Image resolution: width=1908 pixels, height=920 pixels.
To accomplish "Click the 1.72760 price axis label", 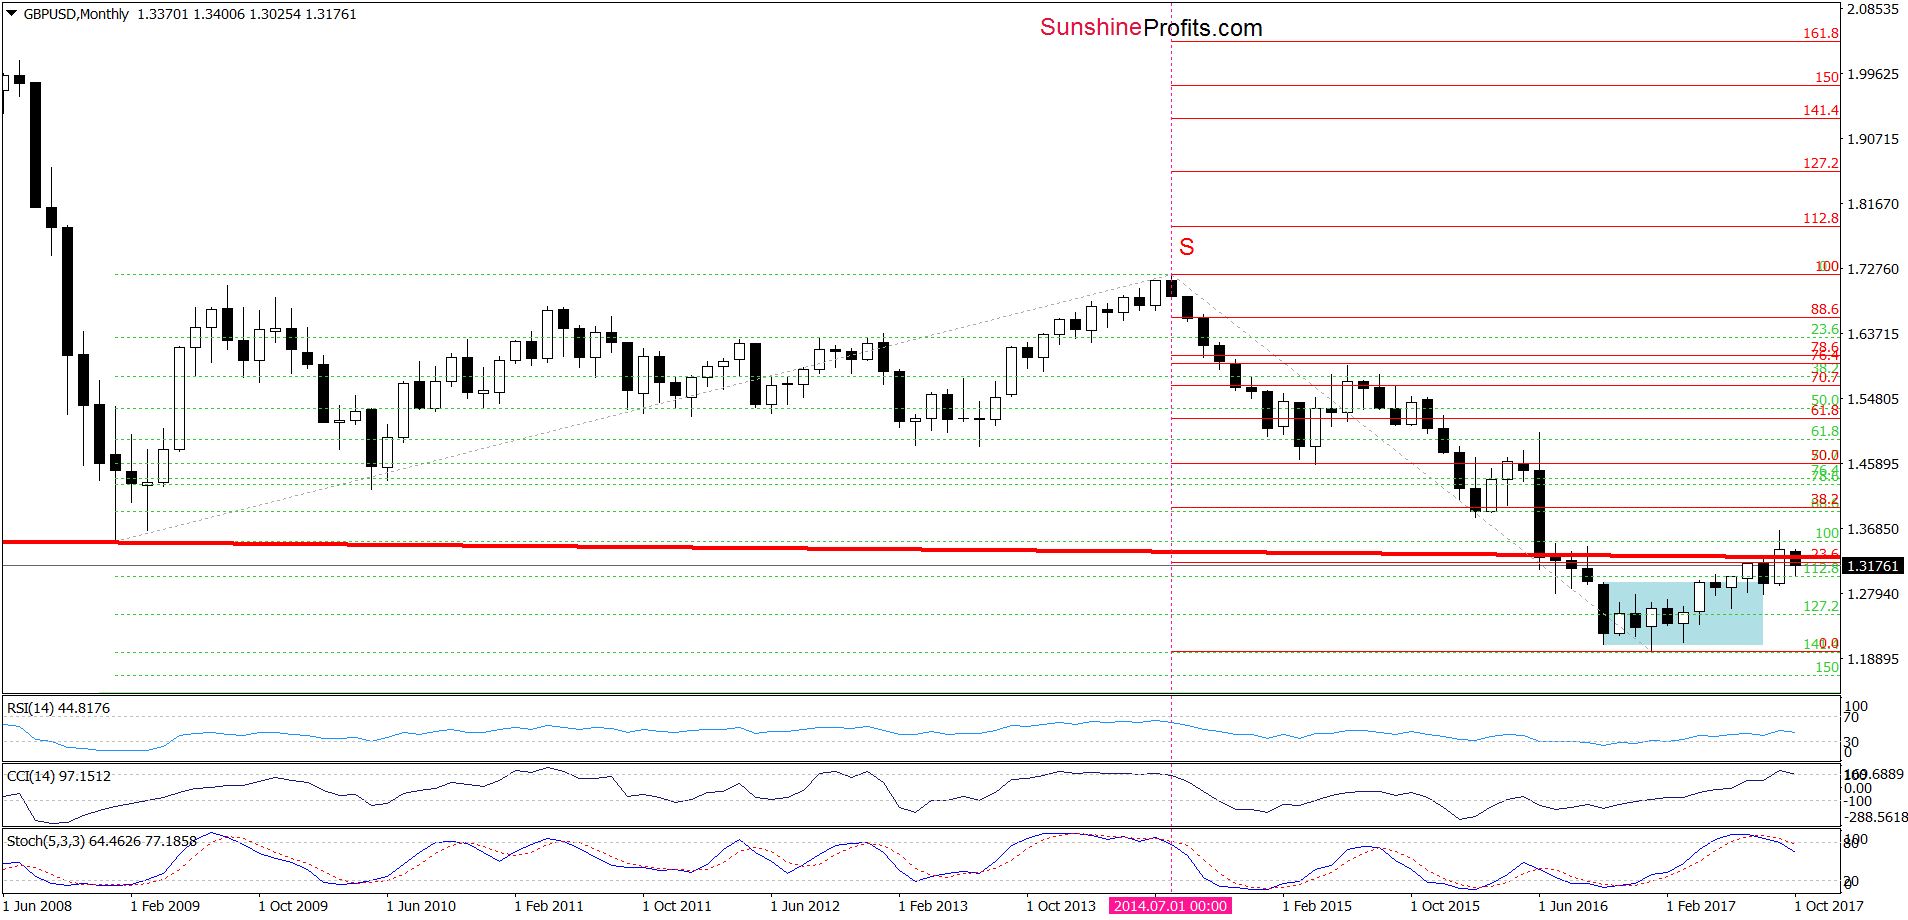I will 1872,269.
